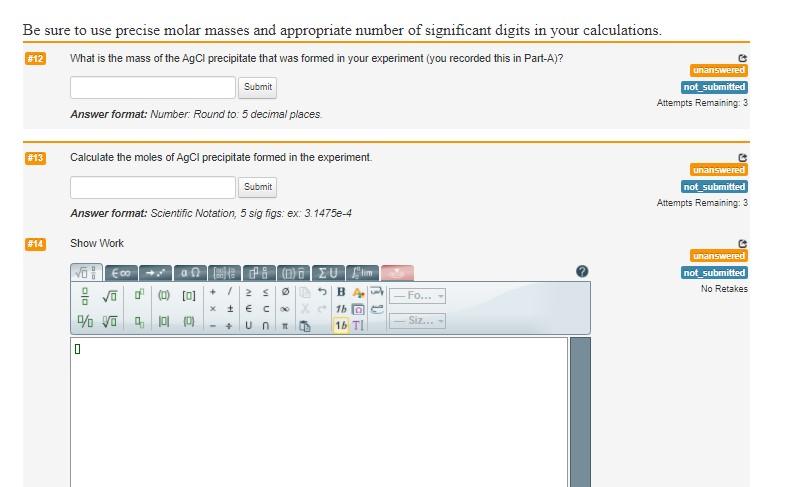Switch to the integrals and limits tab
This screenshot has height=487, width=789.
[362, 273]
